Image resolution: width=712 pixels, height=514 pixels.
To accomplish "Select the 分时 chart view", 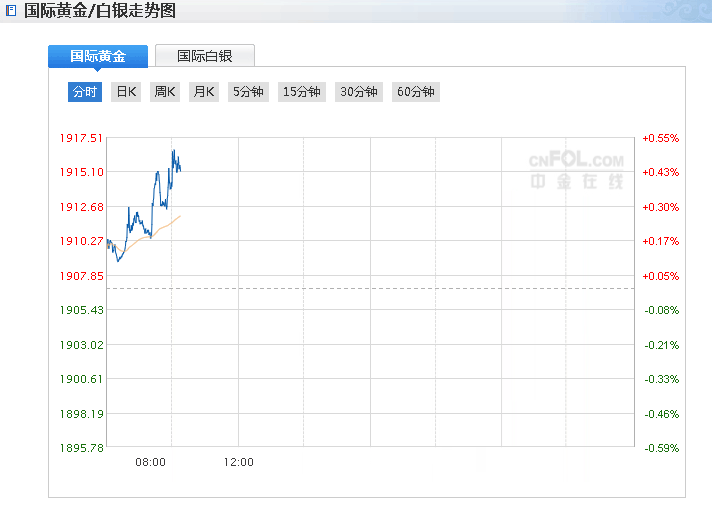I will 85,92.
